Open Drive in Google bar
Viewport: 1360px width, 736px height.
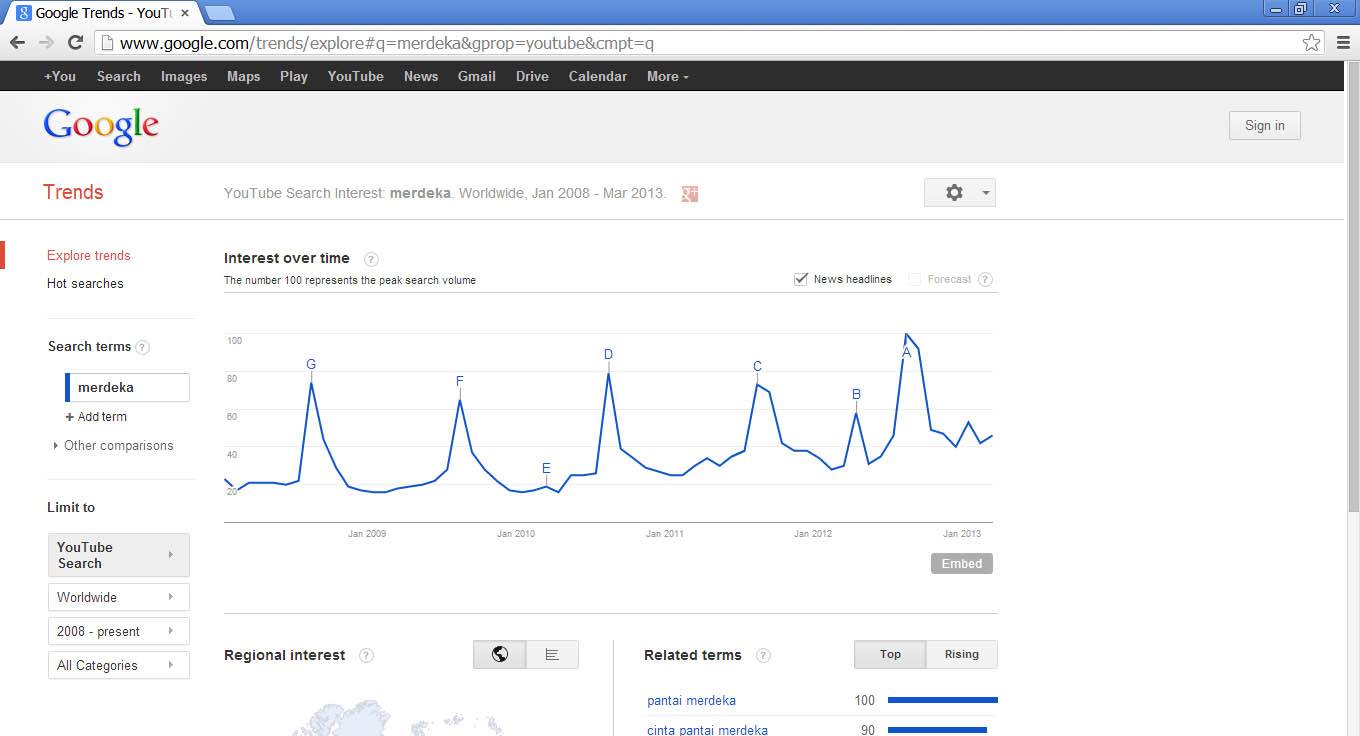pyautogui.click(x=532, y=76)
